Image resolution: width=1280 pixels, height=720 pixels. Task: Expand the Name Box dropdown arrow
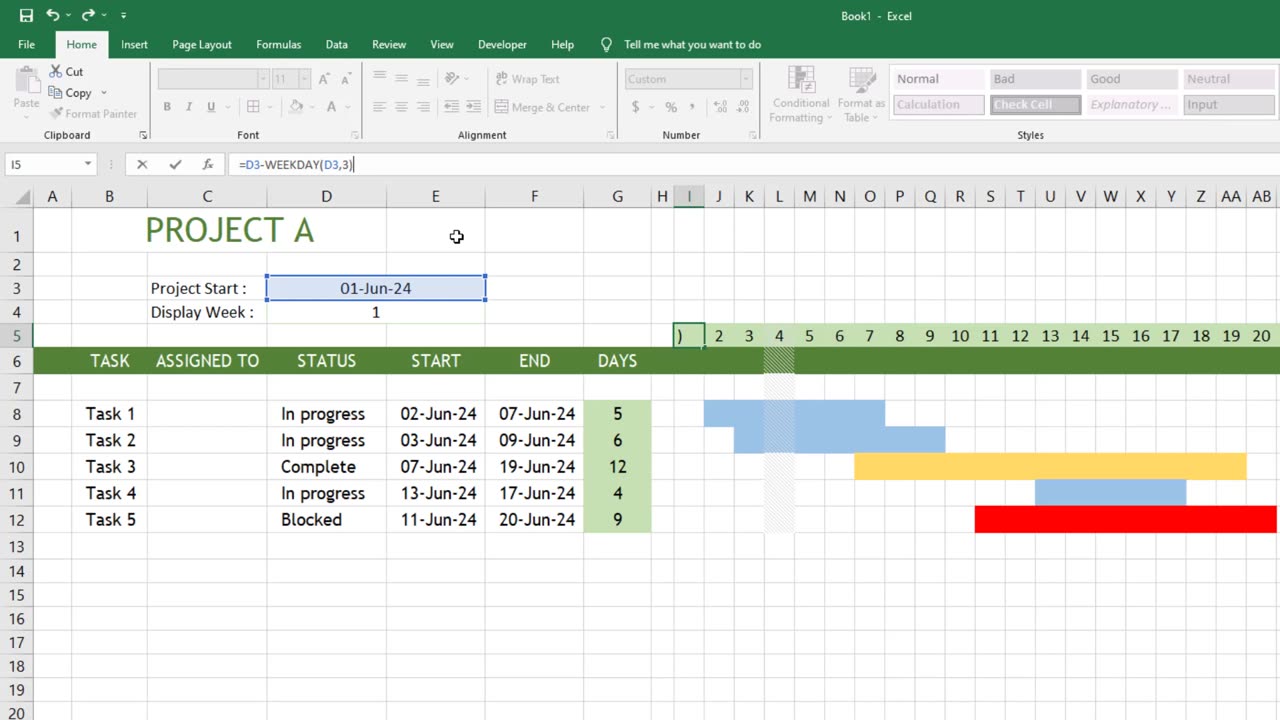click(x=88, y=164)
